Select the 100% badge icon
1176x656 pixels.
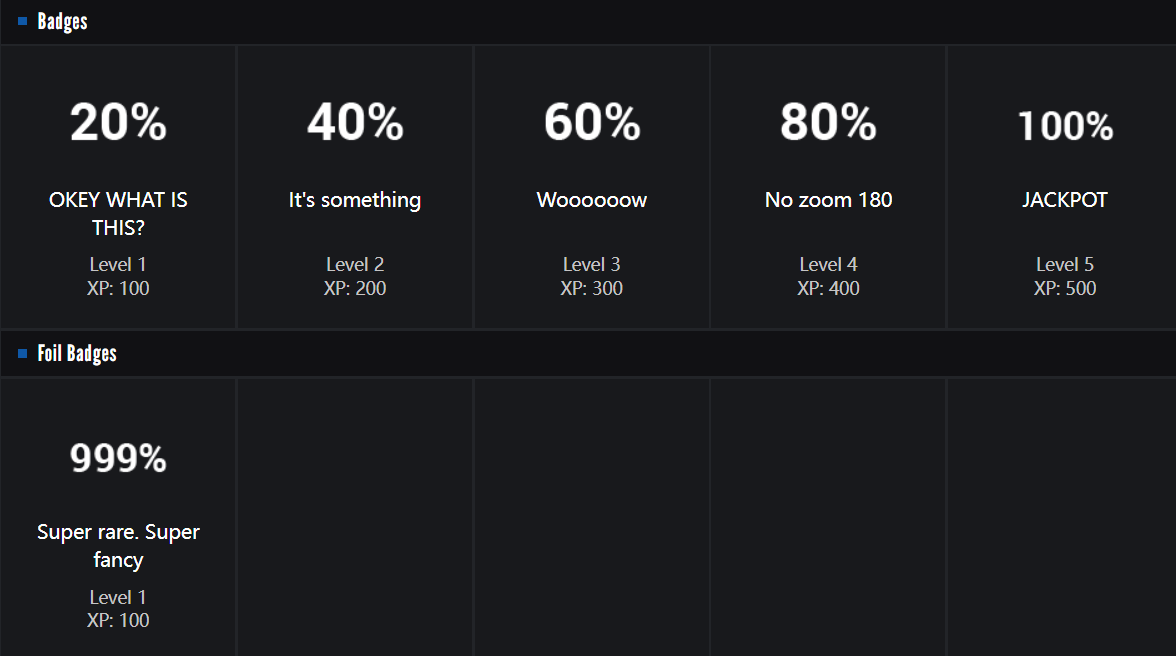click(x=1065, y=126)
